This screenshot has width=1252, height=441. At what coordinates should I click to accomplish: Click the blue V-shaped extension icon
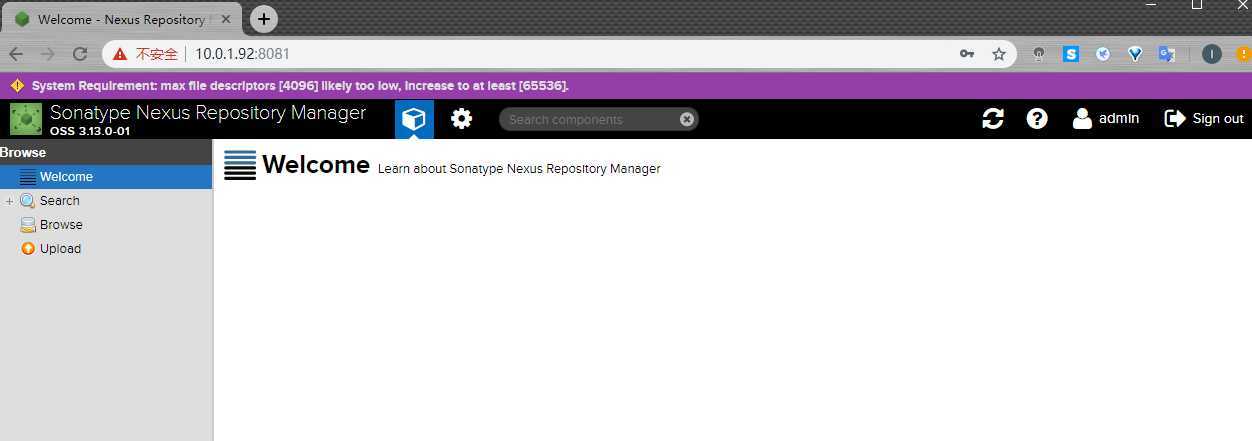click(1135, 54)
